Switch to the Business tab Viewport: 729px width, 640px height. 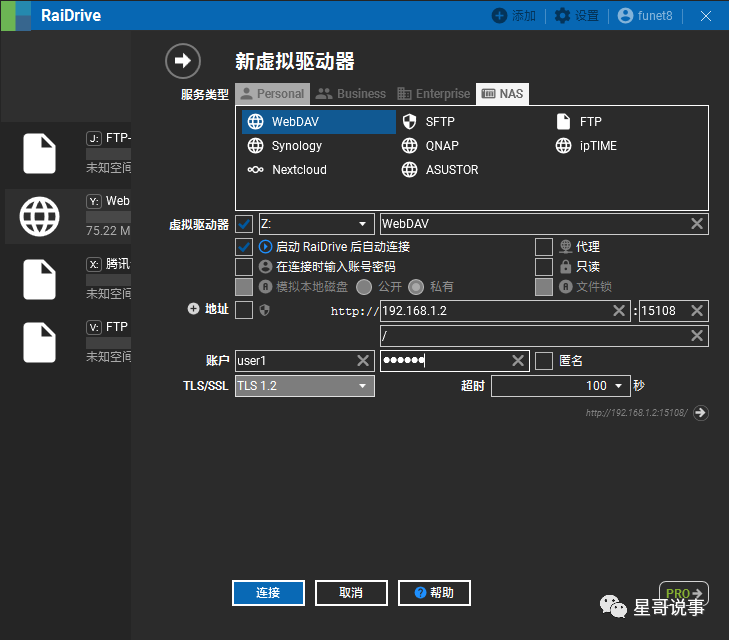[351, 94]
